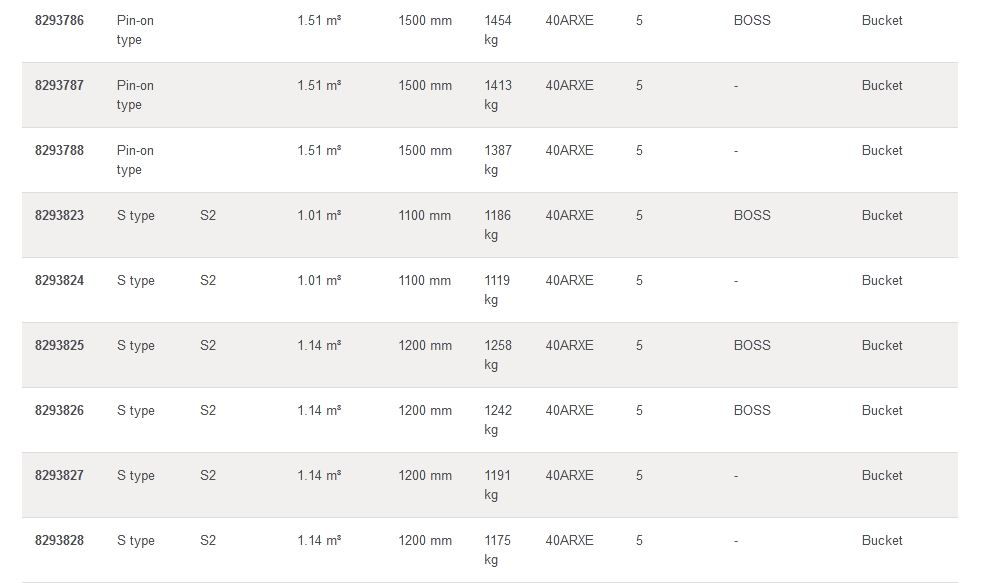Click the 1387 kg weight value
This screenshot has height=583, width=995.
pyautogui.click(x=497, y=160)
